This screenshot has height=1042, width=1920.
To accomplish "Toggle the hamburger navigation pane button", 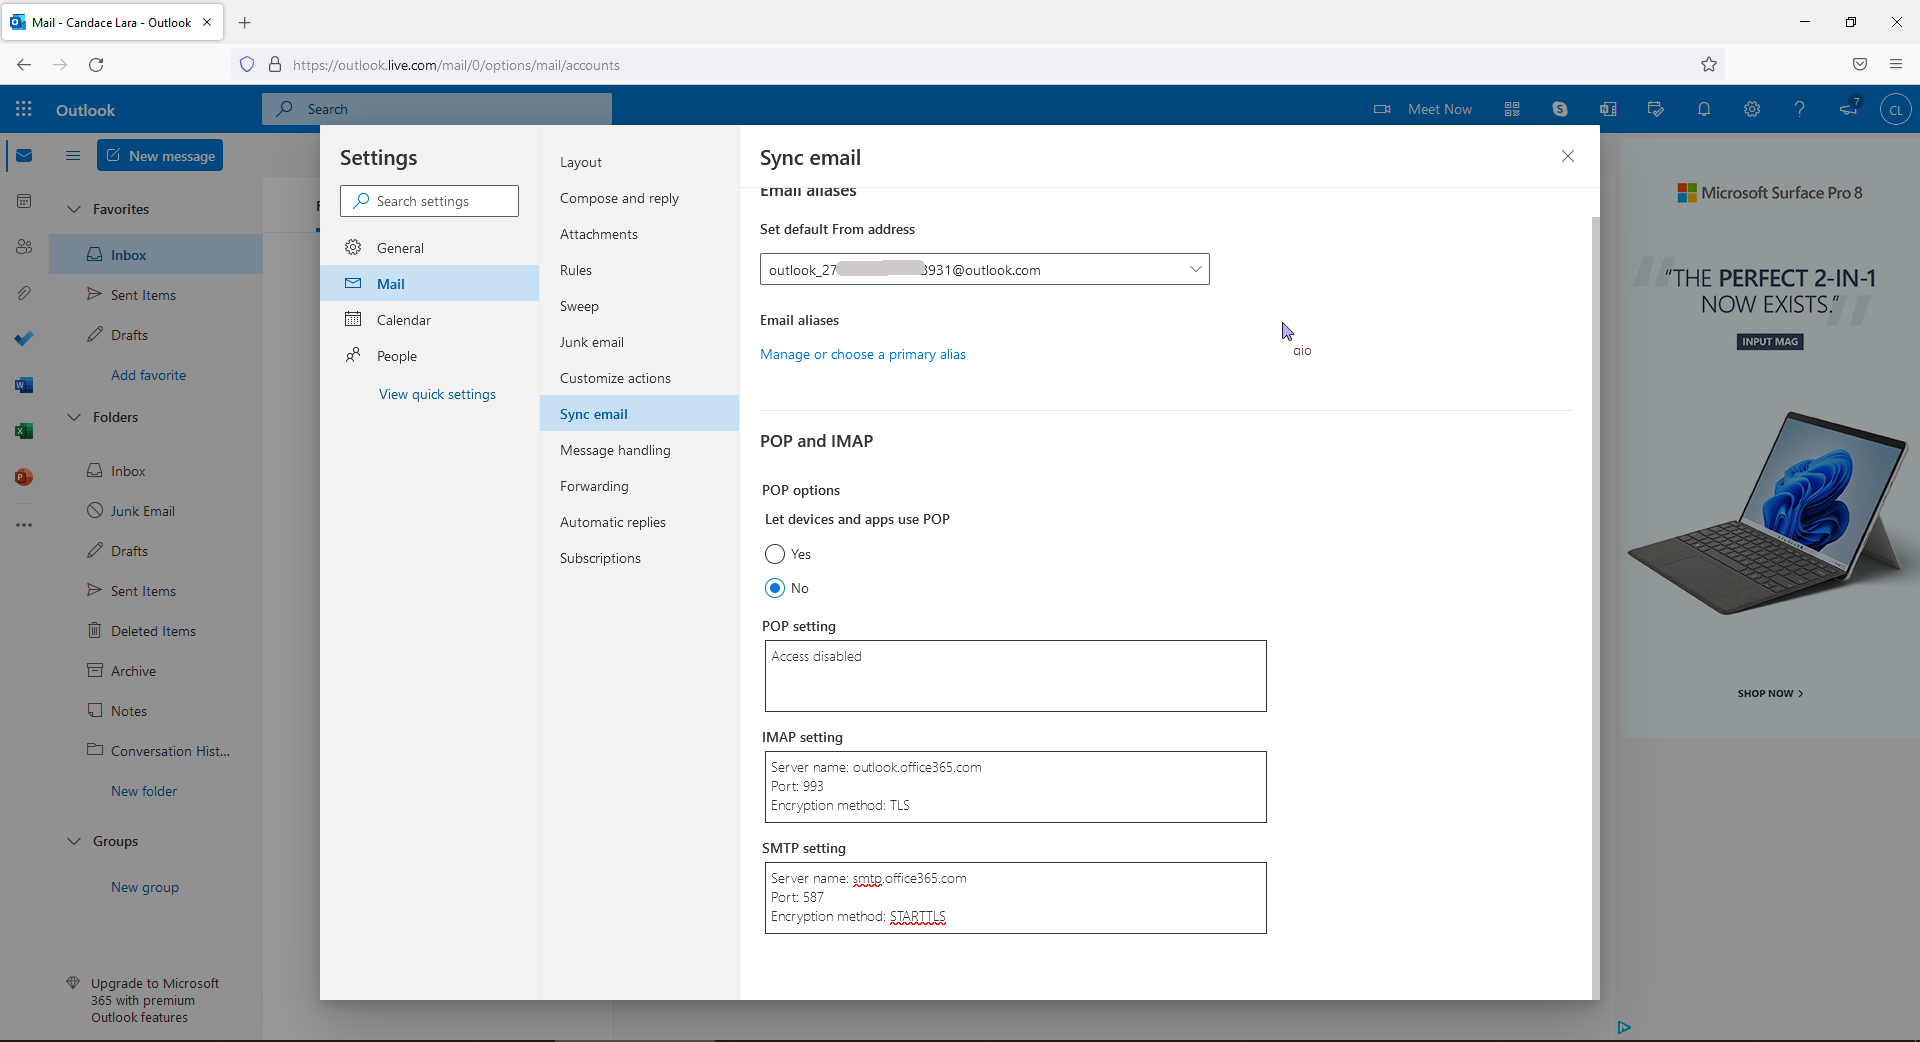I will tap(73, 155).
